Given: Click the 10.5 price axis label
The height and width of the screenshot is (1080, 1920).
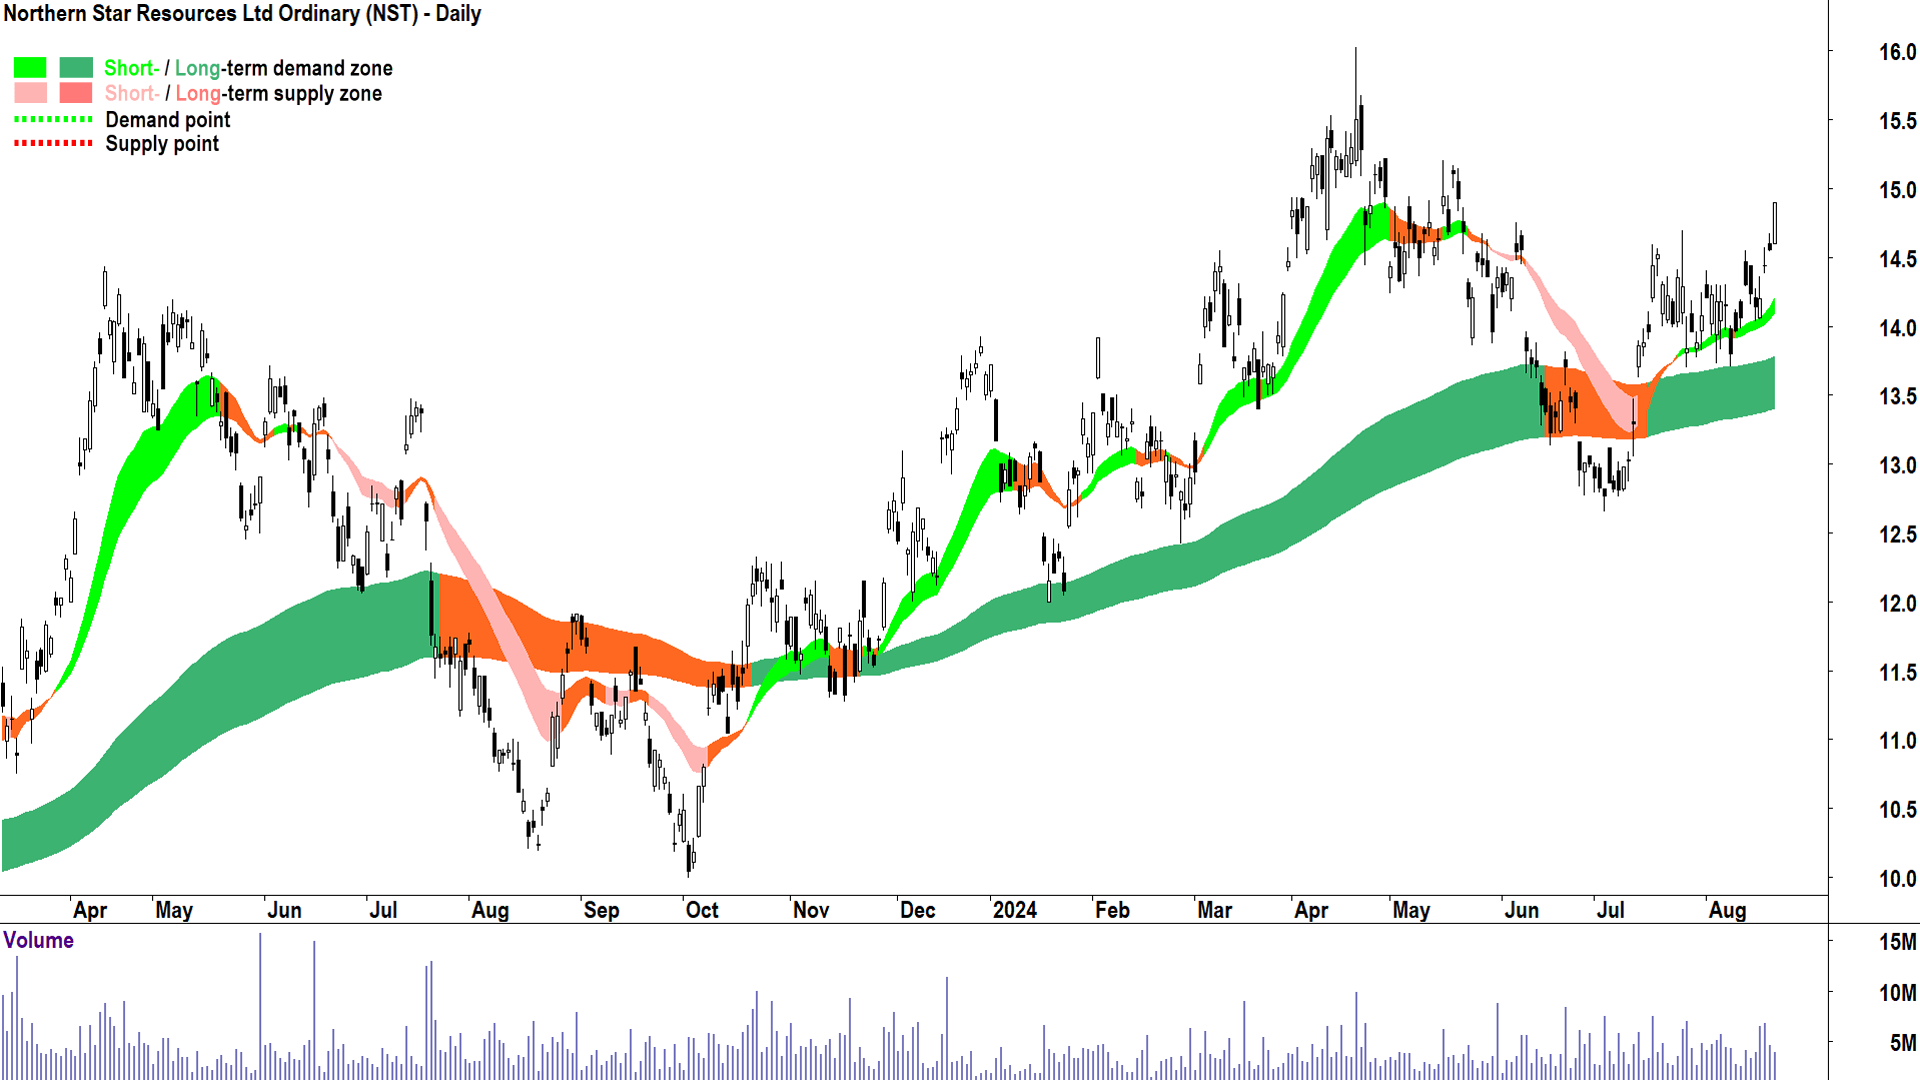Looking at the screenshot, I should coord(1897,810).
